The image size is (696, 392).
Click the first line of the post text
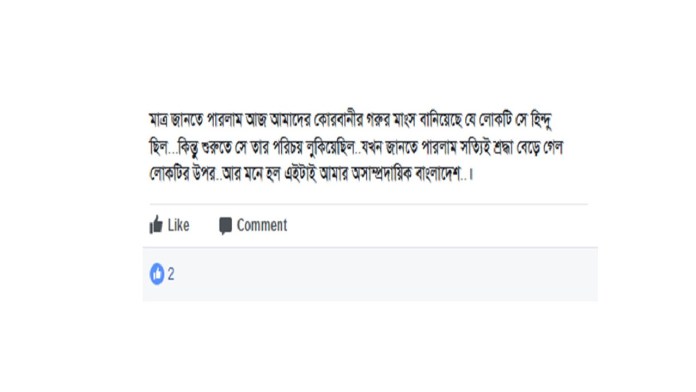click(350, 119)
